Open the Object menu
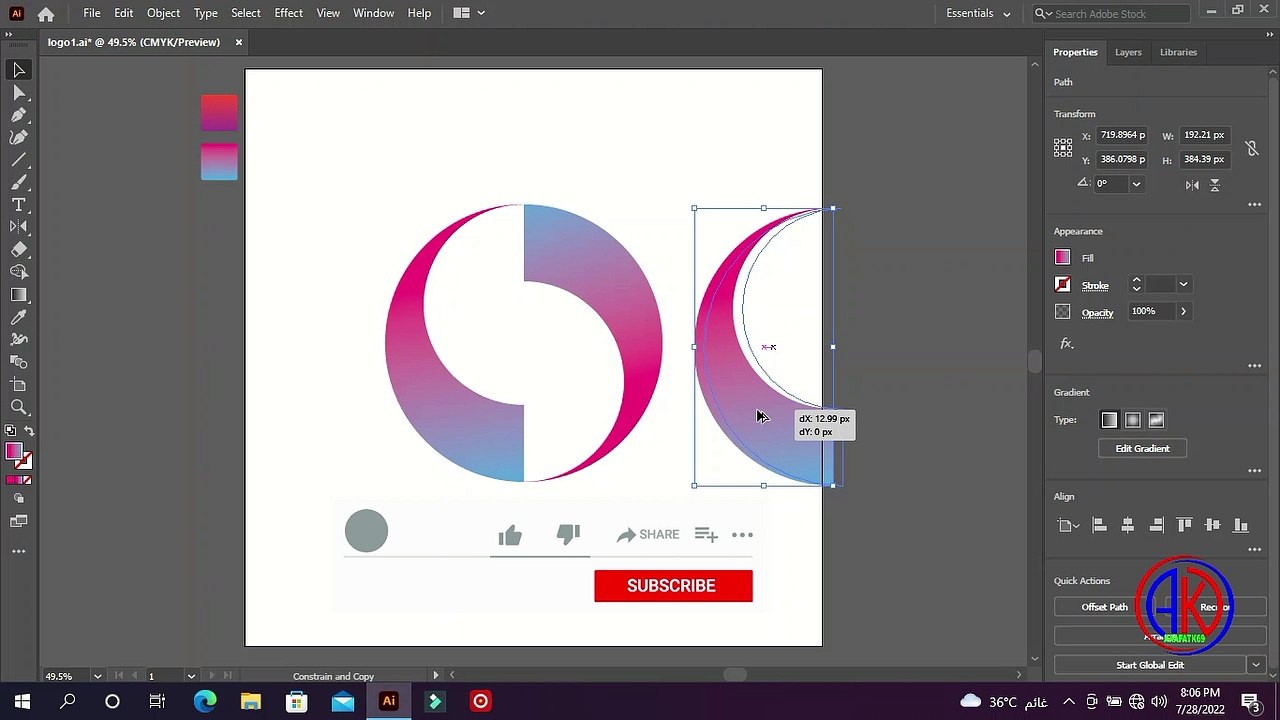The image size is (1280, 720). coord(163,13)
